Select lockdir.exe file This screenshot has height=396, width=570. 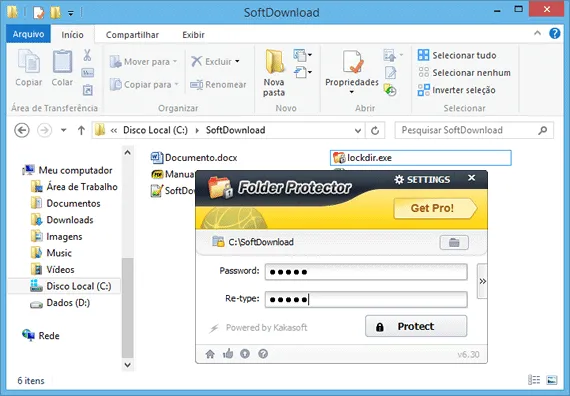coord(421,158)
